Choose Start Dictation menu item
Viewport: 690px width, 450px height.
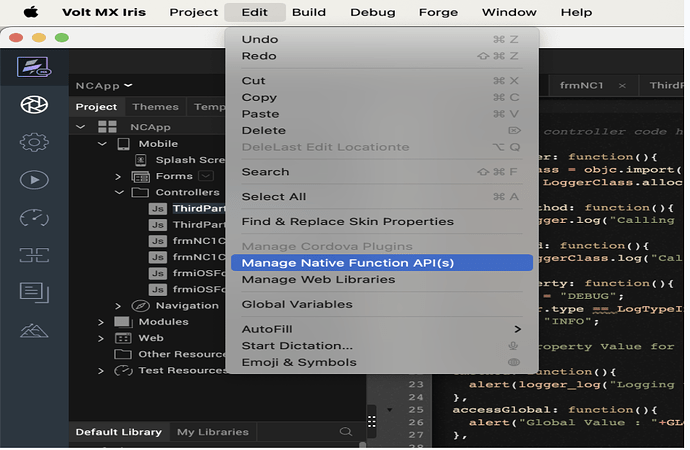coord(382,346)
